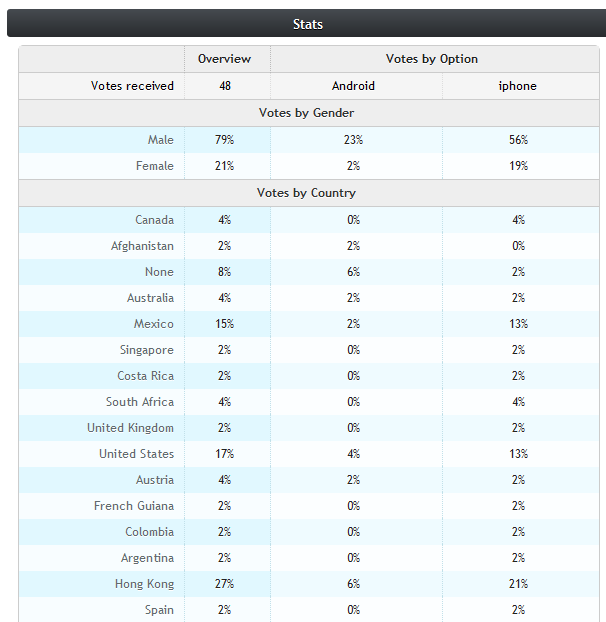Click the French Guiana row label
The image size is (606, 622).
click(134, 506)
